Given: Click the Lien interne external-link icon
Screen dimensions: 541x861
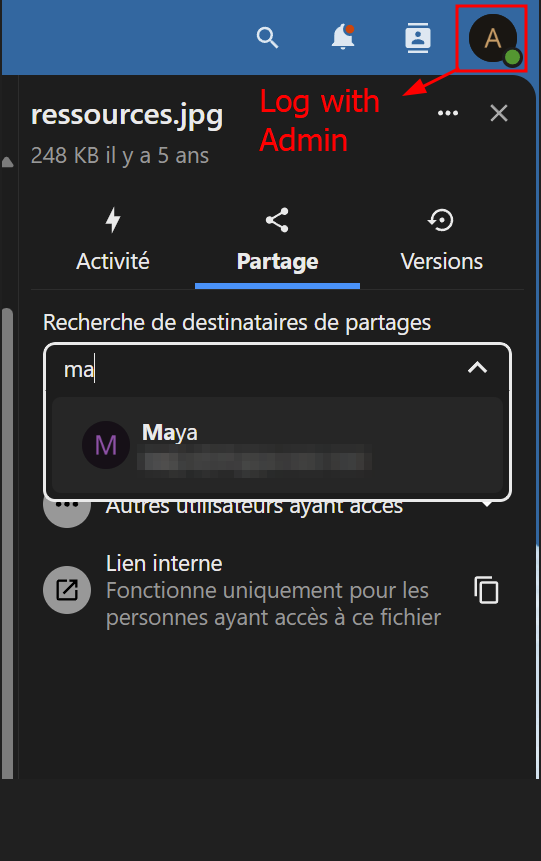Looking at the screenshot, I should 67,590.
